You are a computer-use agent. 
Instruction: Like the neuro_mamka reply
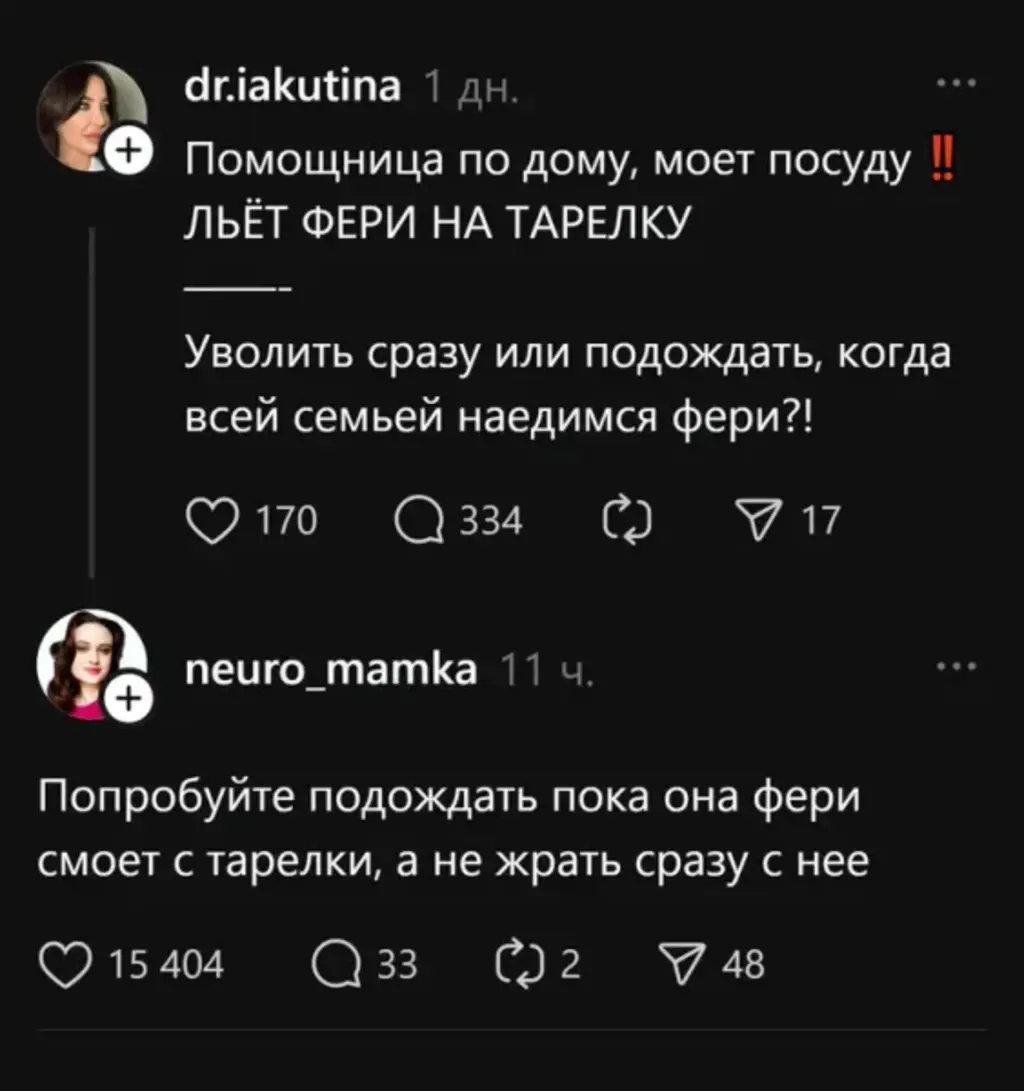click(x=64, y=965)
